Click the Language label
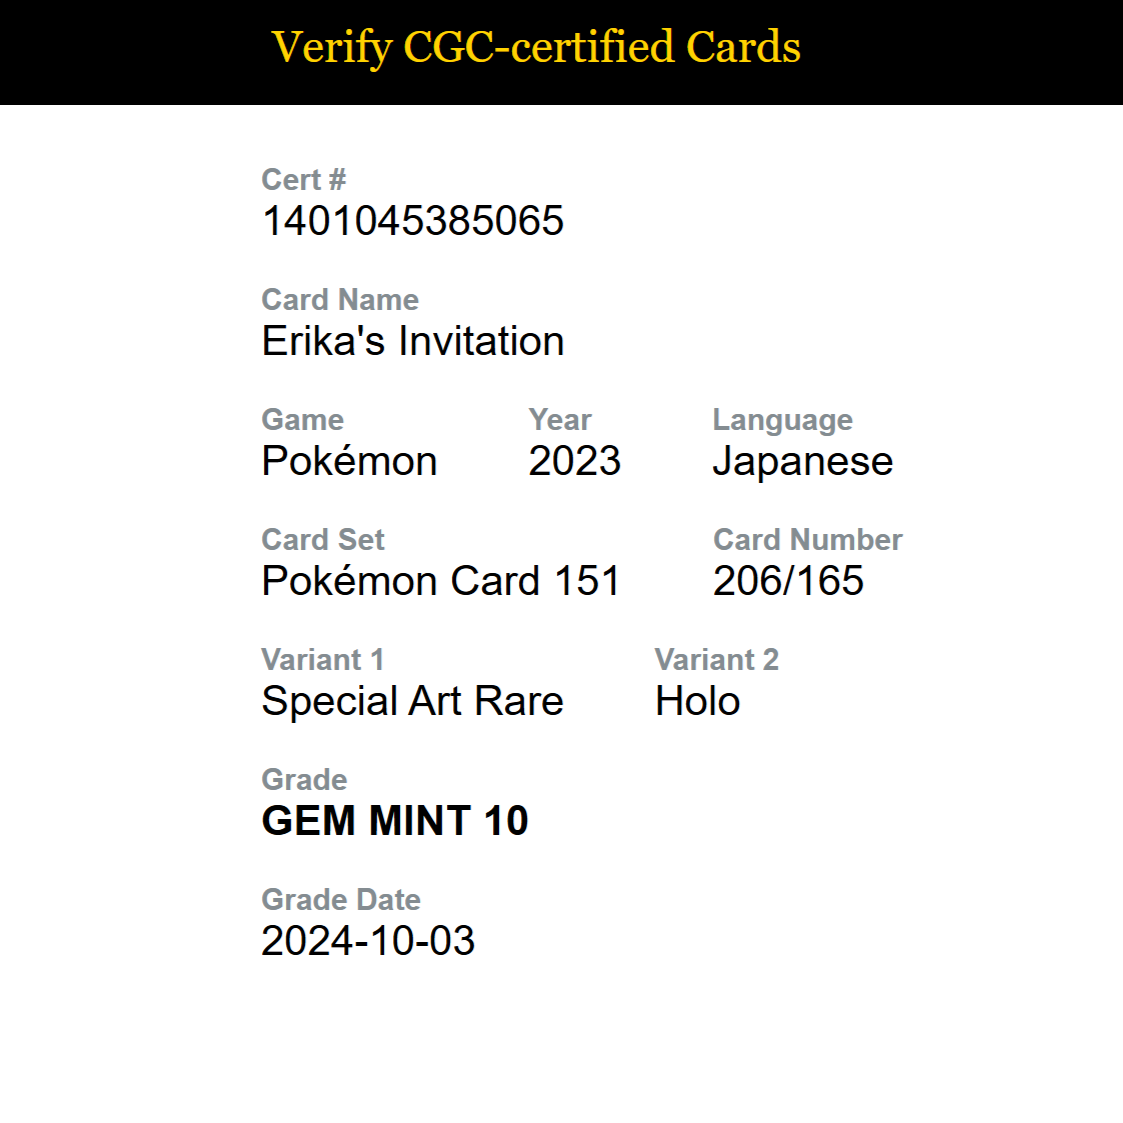The height and width of the screenshot is (1123, 1123). pyautogui.click(x=783, y=420)
